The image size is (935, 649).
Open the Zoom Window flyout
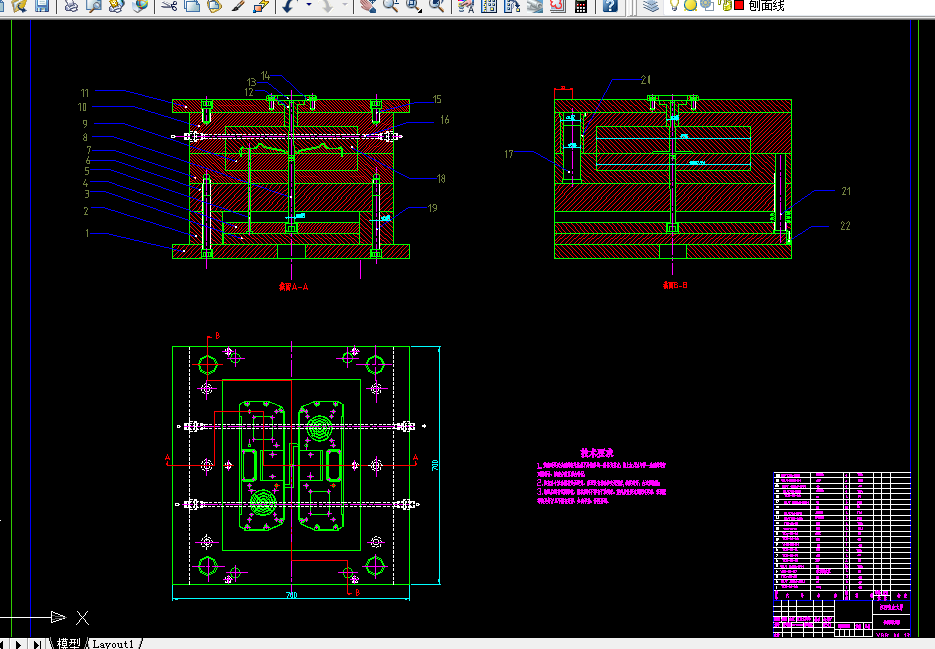[x=414, y=5]
